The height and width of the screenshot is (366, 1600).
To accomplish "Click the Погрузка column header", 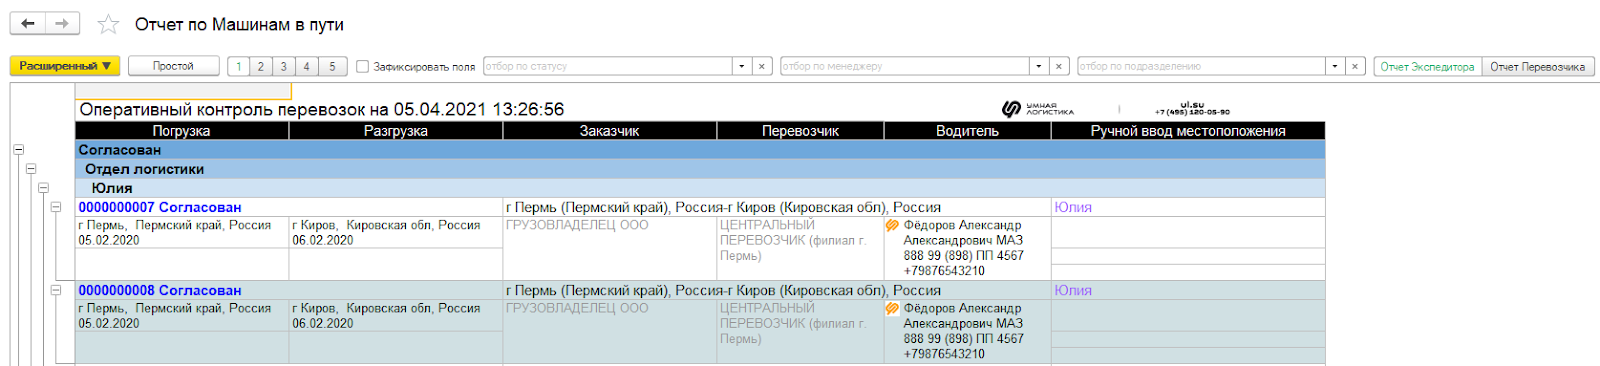I will 182,131.
